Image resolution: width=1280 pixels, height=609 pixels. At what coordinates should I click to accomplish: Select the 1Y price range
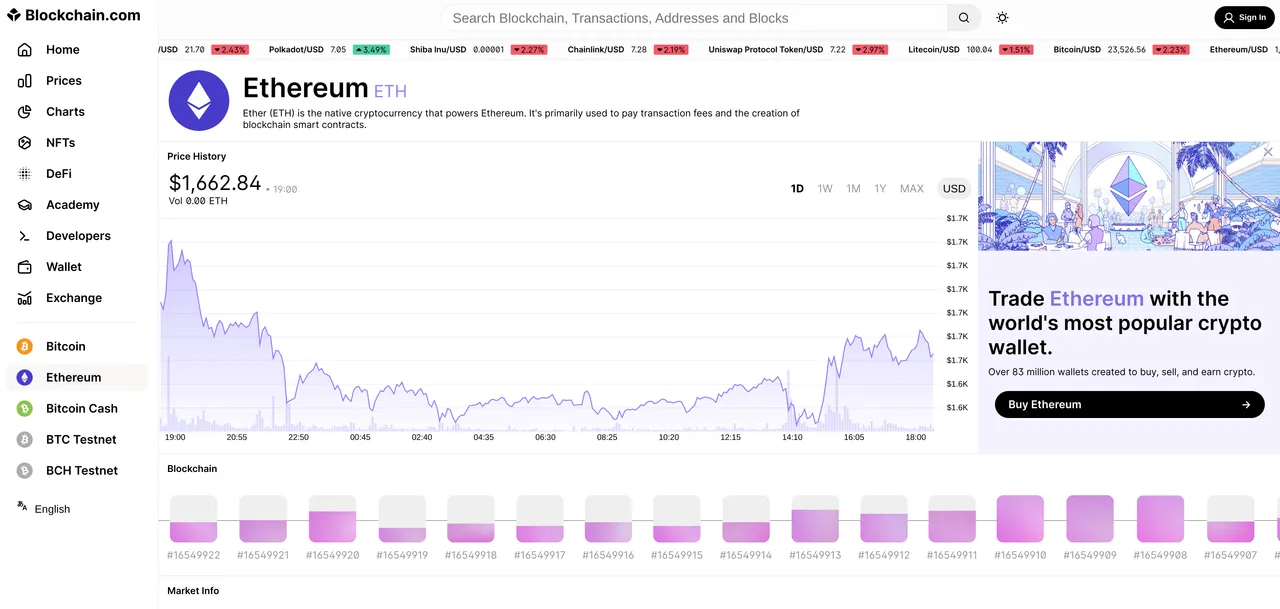880,188
